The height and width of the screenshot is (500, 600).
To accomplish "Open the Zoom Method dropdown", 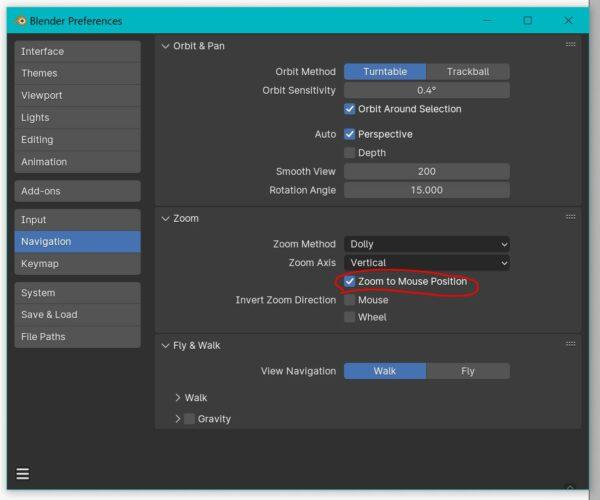I will [x=427, y=244].
